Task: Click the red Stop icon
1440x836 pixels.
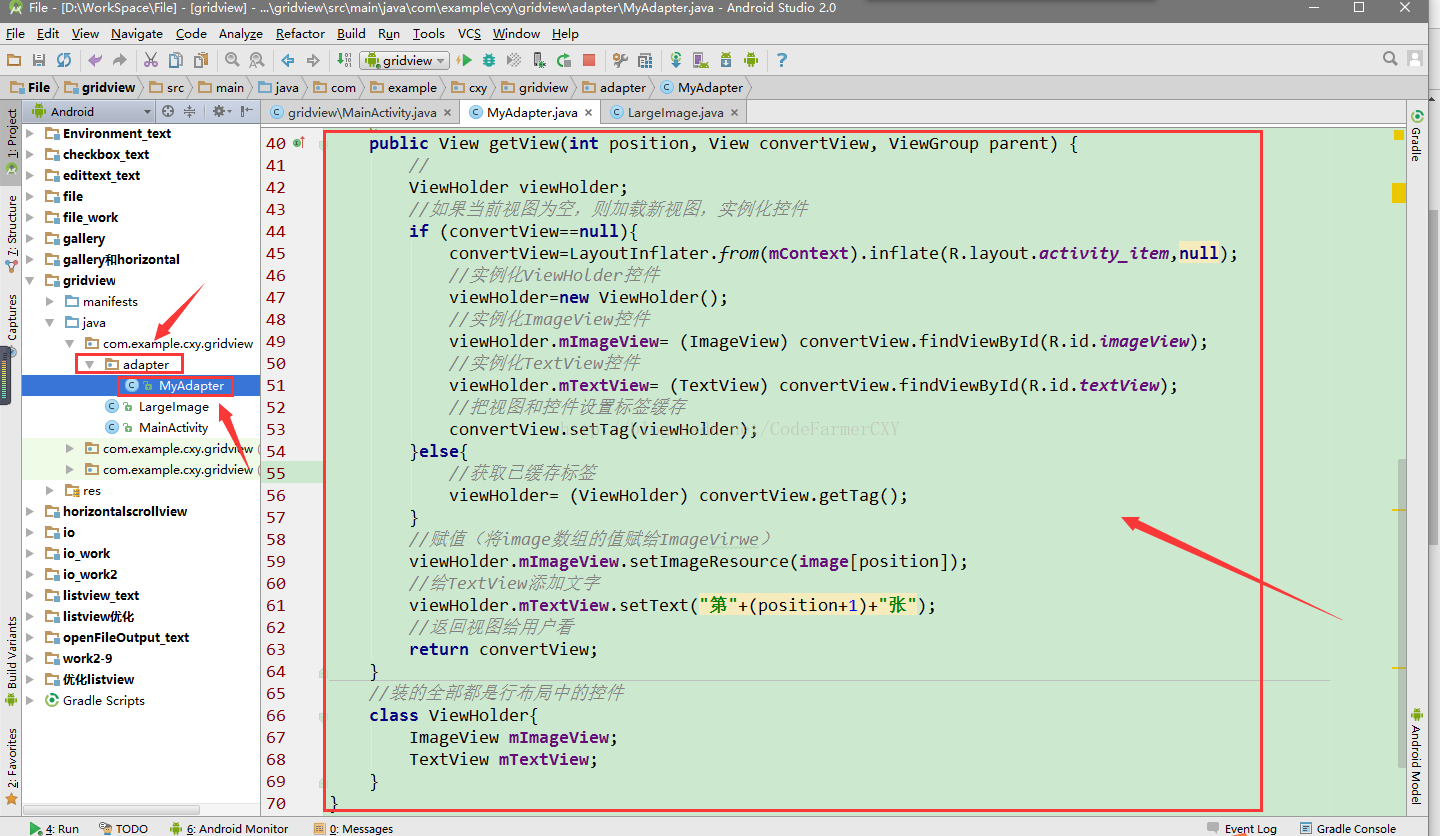Action: coord(589,60)
